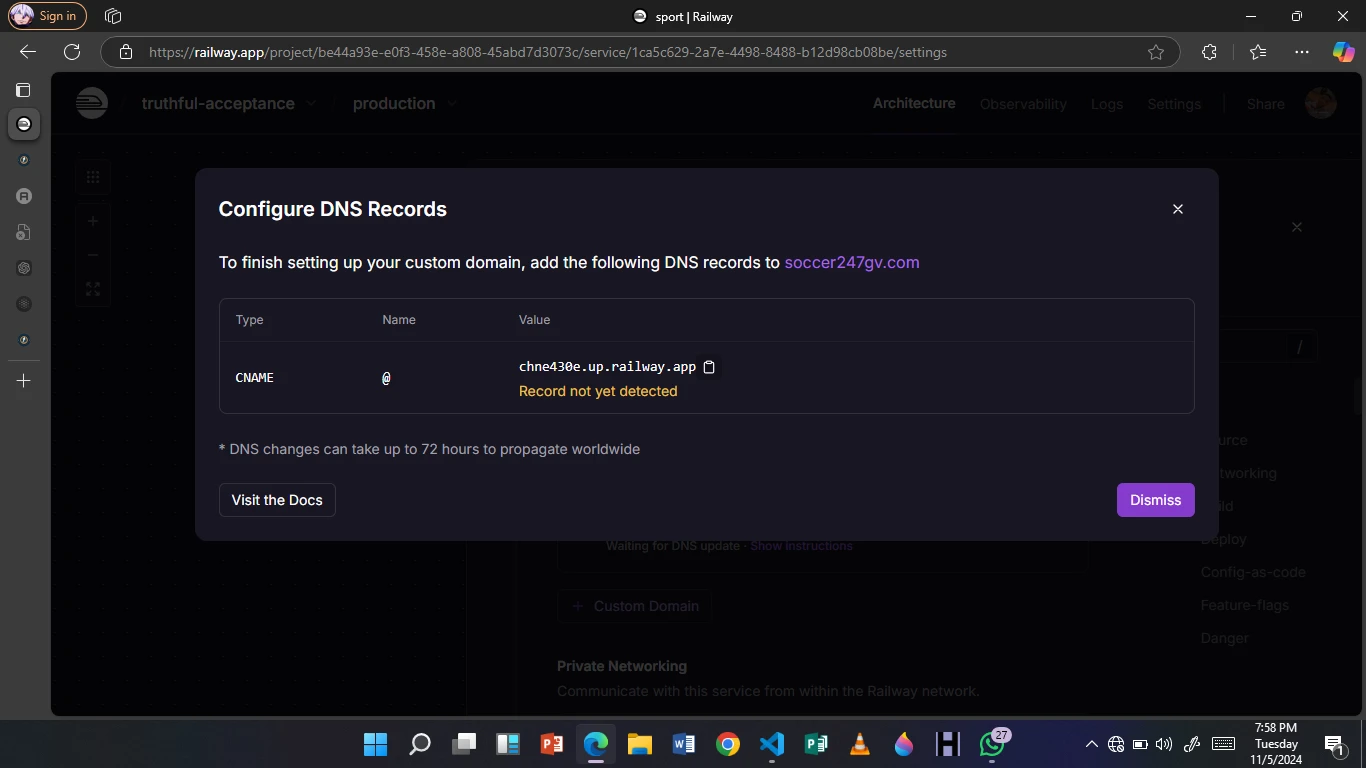Open Task View on taskbar
The image size is (1366, 768).
coord(464,744)
